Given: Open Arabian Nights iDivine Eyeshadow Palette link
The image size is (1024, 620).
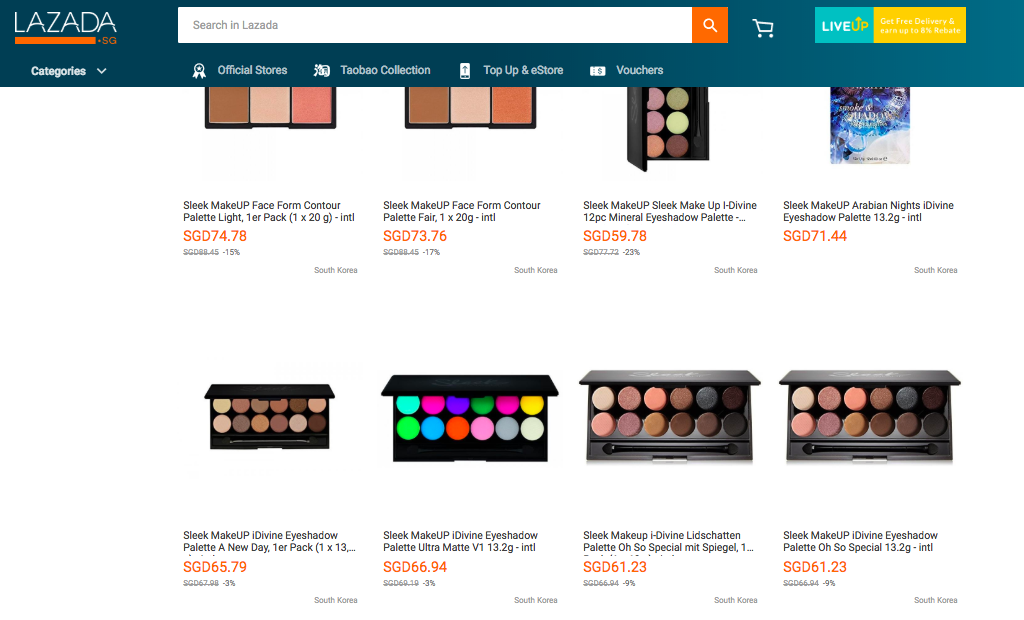Looking at the screenshot, I should [x=868, y=211].
